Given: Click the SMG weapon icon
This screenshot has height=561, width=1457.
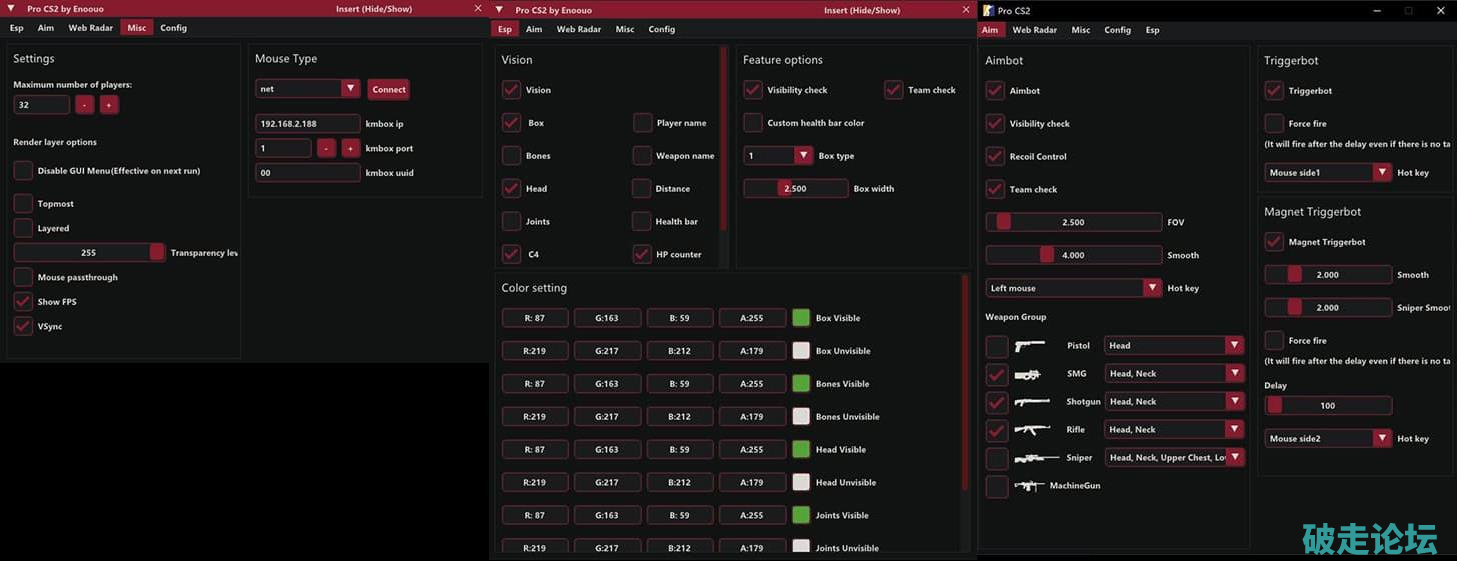Looking at the screenshot, I should click(1028, 374).
